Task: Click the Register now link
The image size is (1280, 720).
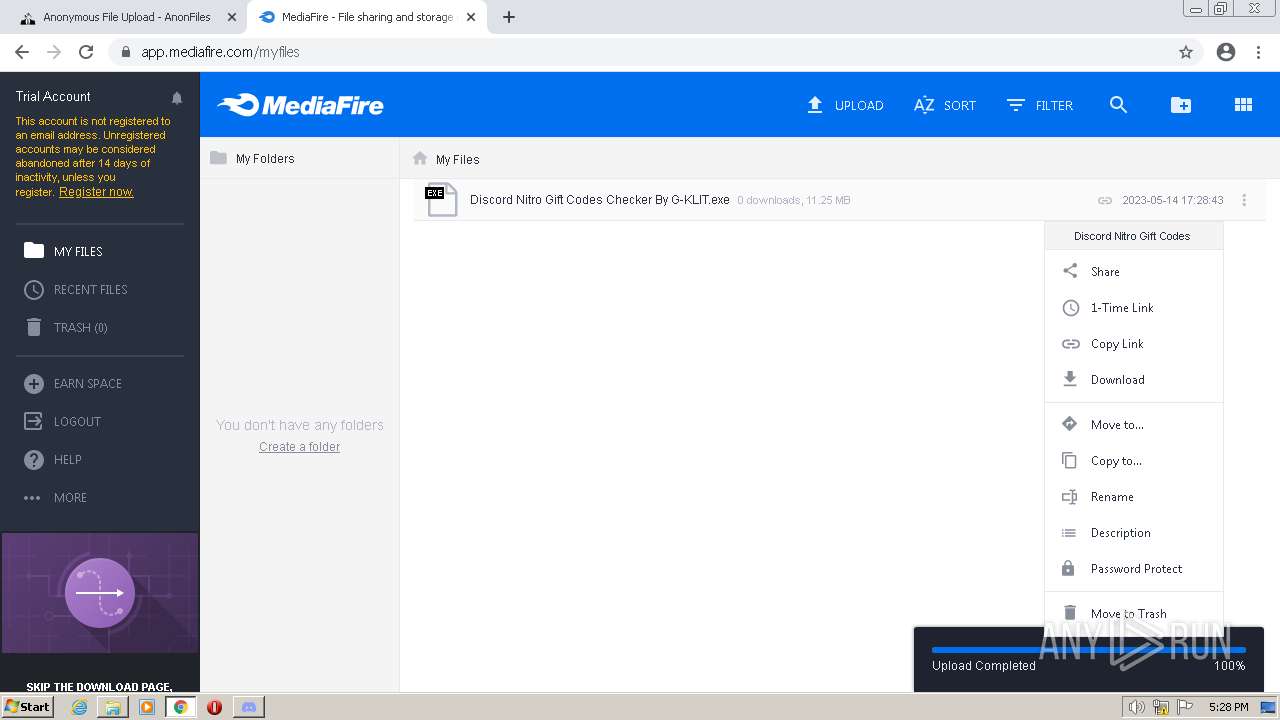Action: (96, 192)
